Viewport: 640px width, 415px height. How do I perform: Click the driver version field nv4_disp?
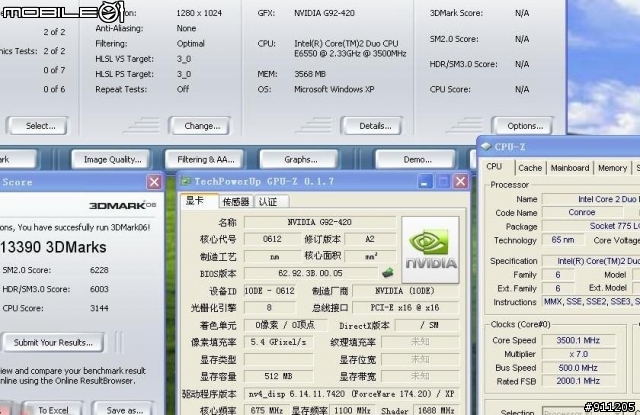point(351,394)
